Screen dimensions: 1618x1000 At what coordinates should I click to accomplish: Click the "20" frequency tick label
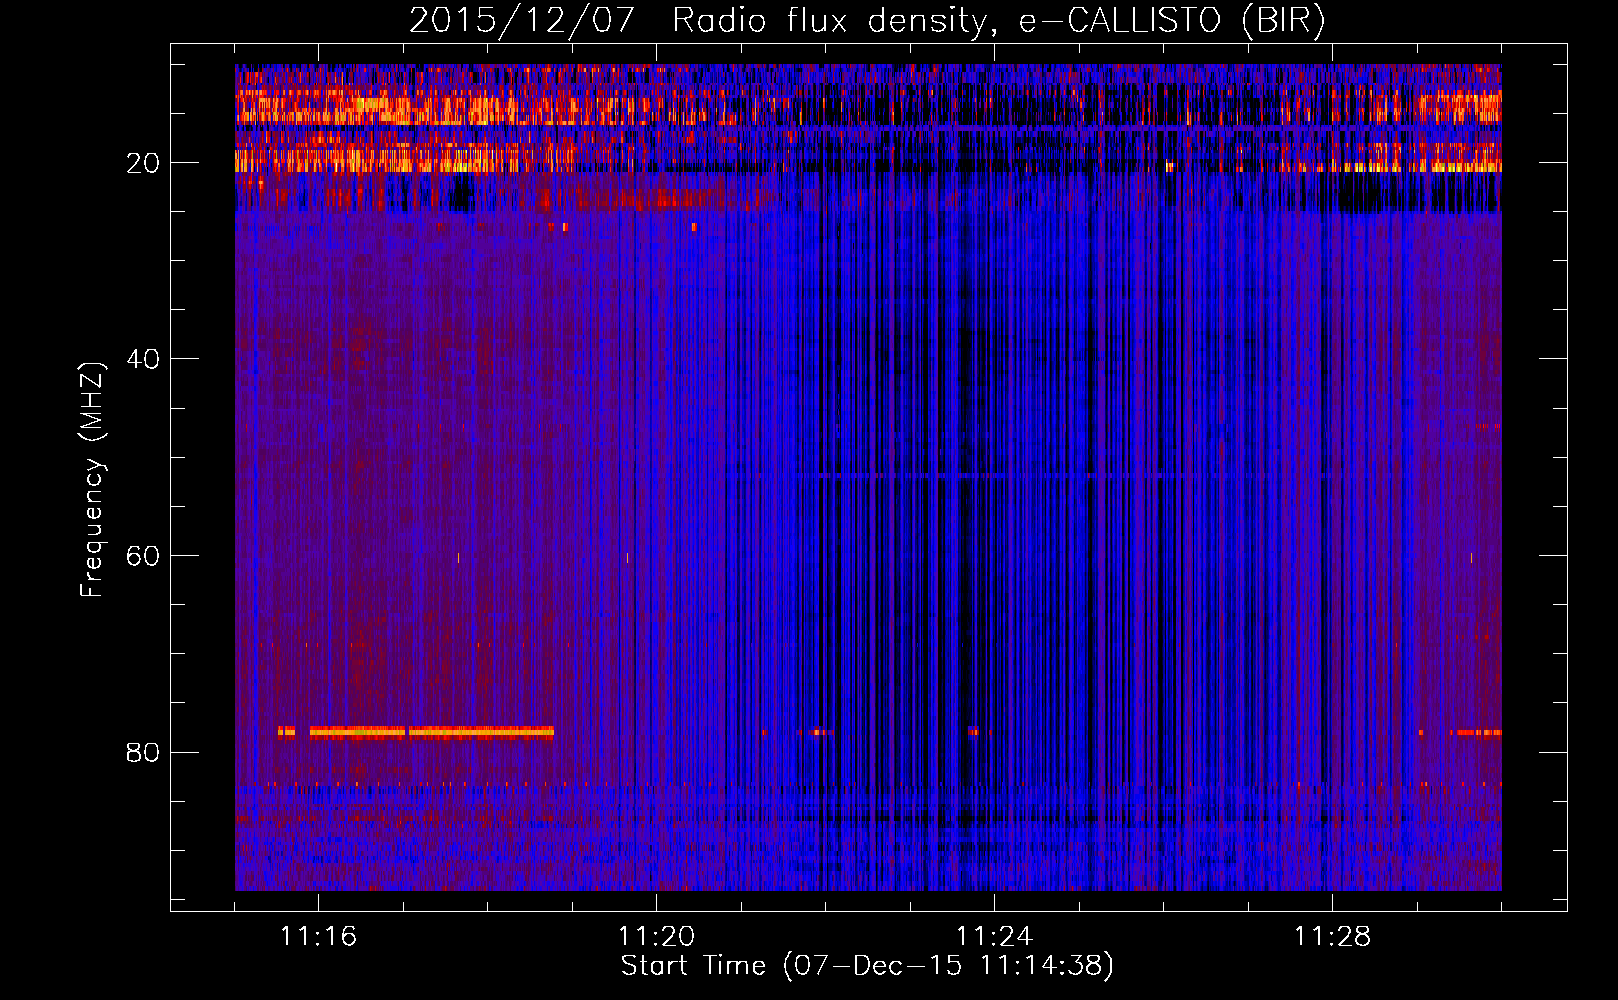[144, 163]
